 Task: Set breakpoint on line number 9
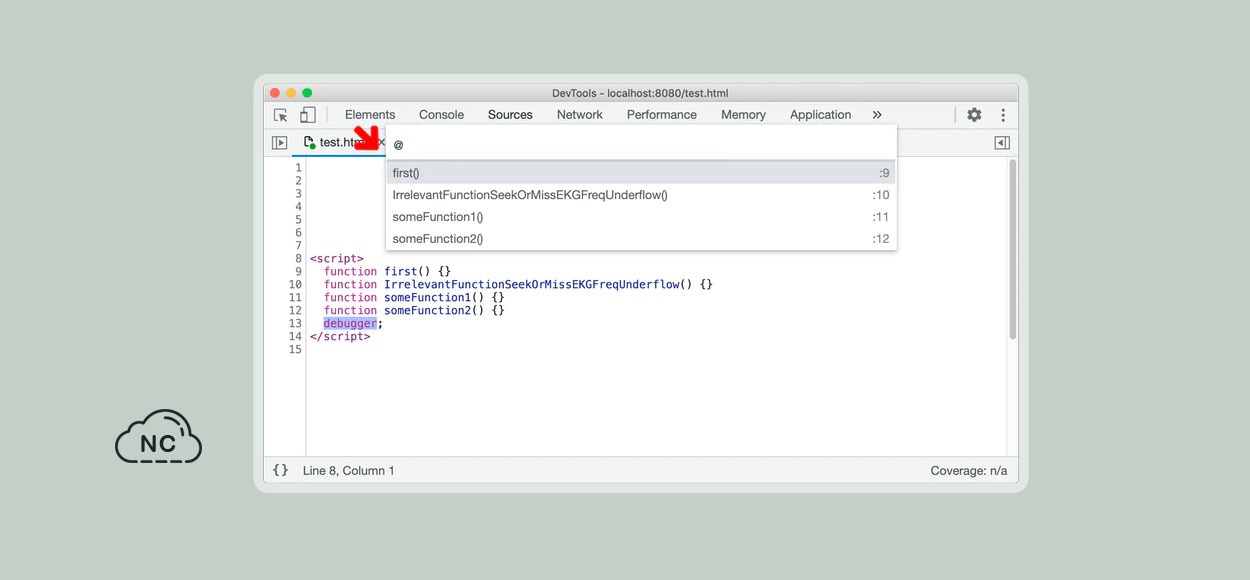[298, 272]
